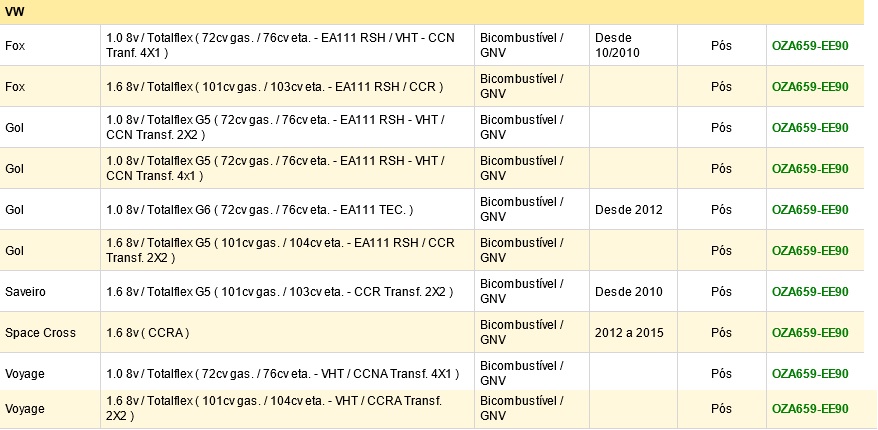
Task: Click the Space Cross model cell
Action: pos(50,333)
